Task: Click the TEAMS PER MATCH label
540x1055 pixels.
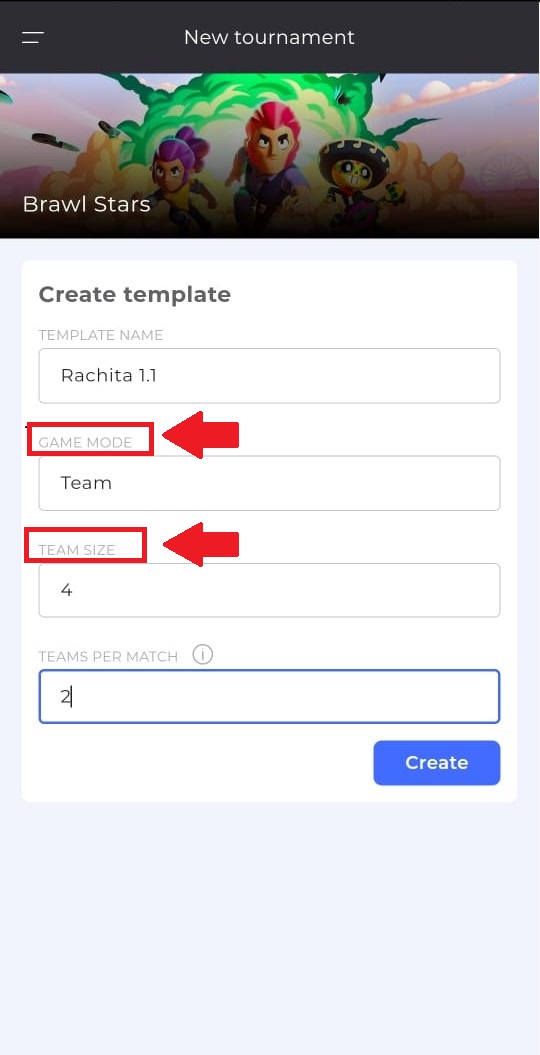Action: 108,657
